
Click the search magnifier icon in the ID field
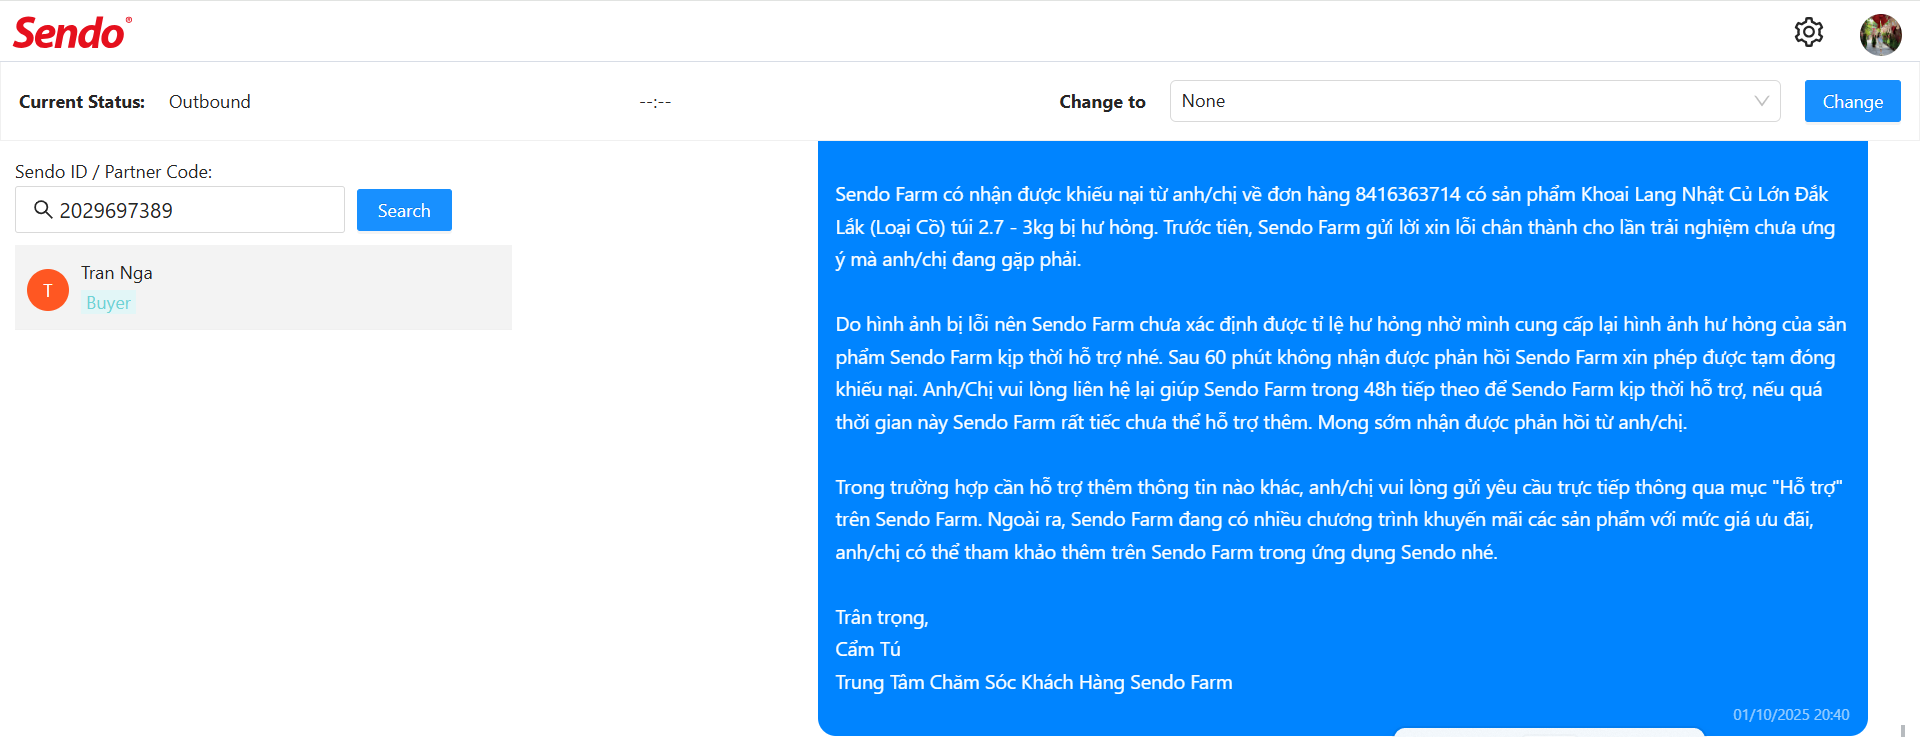[x=43, y=209]
